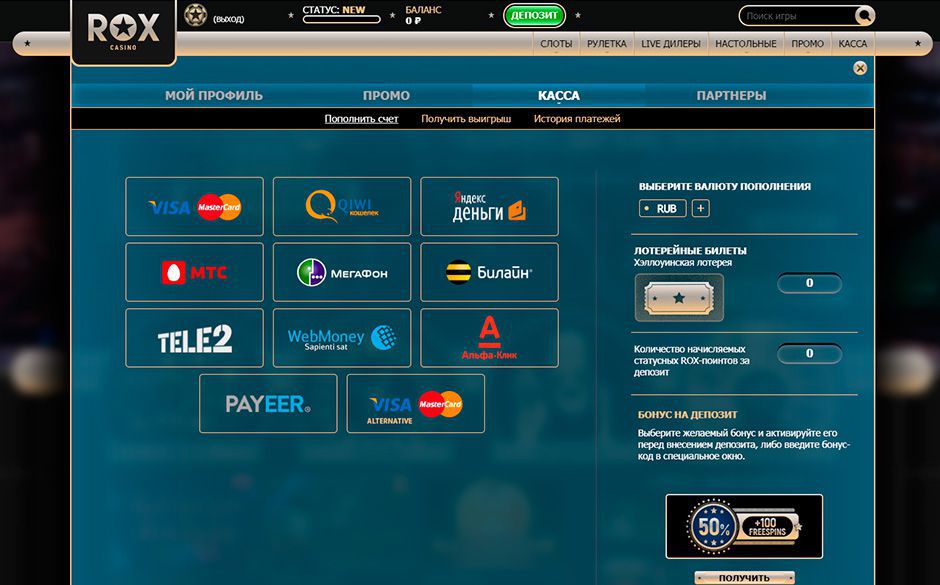
Task: Select the RUB currency option
Action: [662, 209]
